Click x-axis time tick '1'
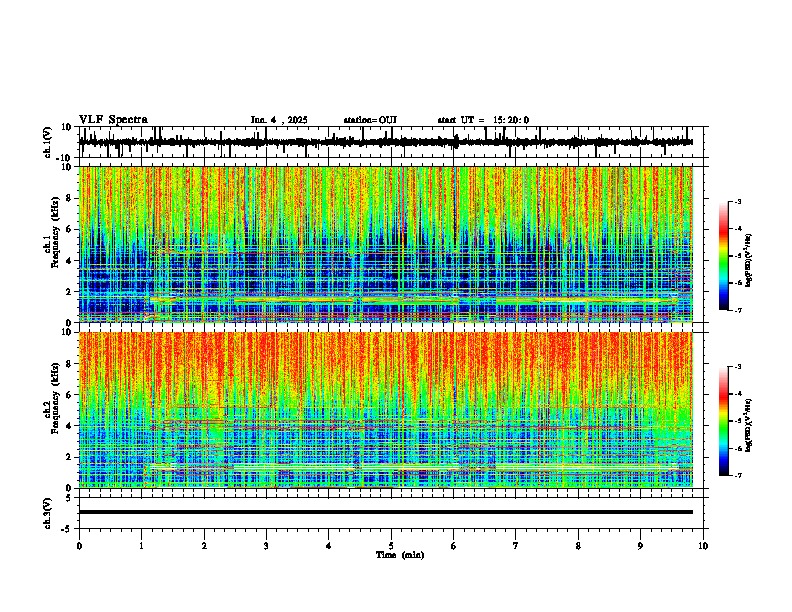792x612 pixels. click(141, 546)
